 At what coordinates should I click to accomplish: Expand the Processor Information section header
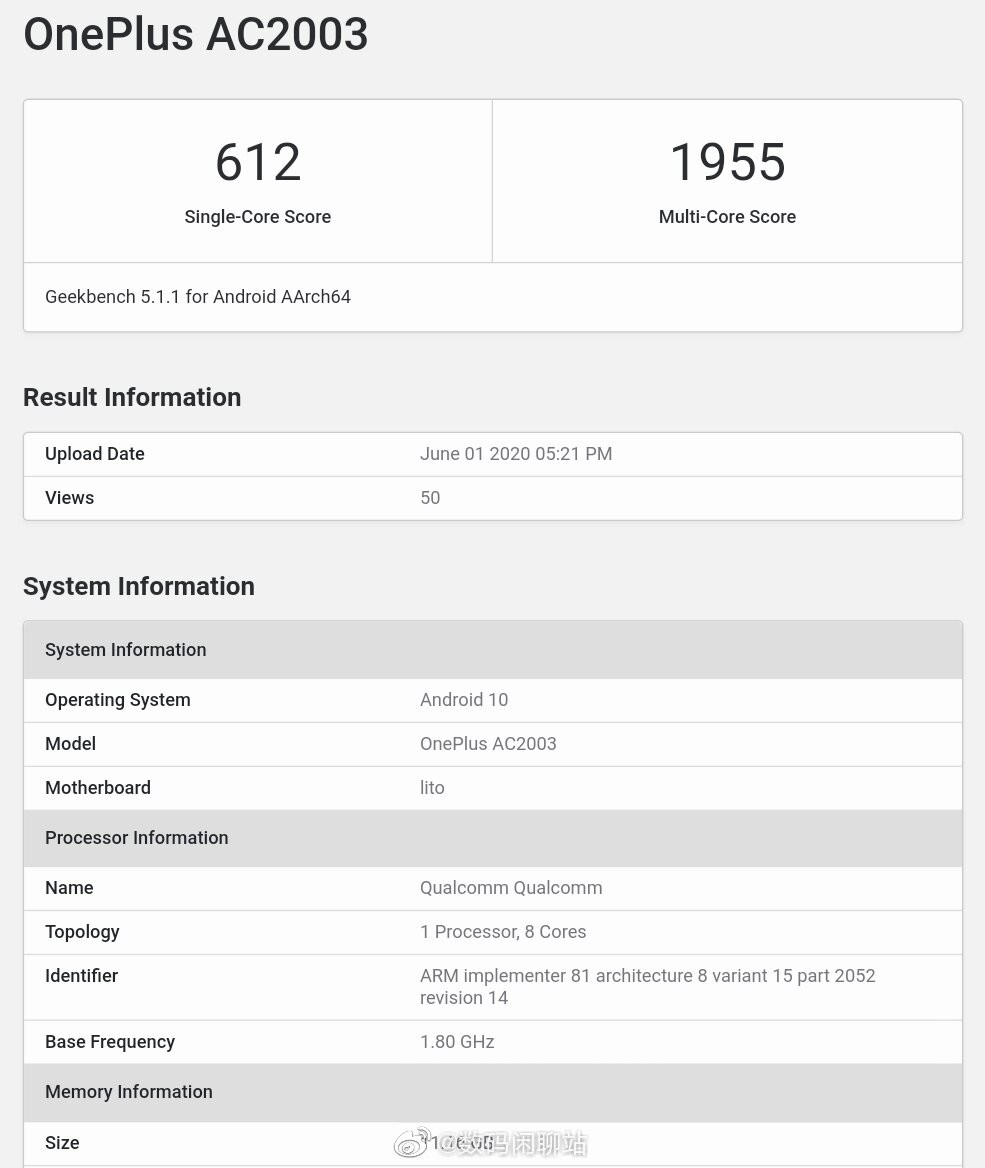point(136,837)
